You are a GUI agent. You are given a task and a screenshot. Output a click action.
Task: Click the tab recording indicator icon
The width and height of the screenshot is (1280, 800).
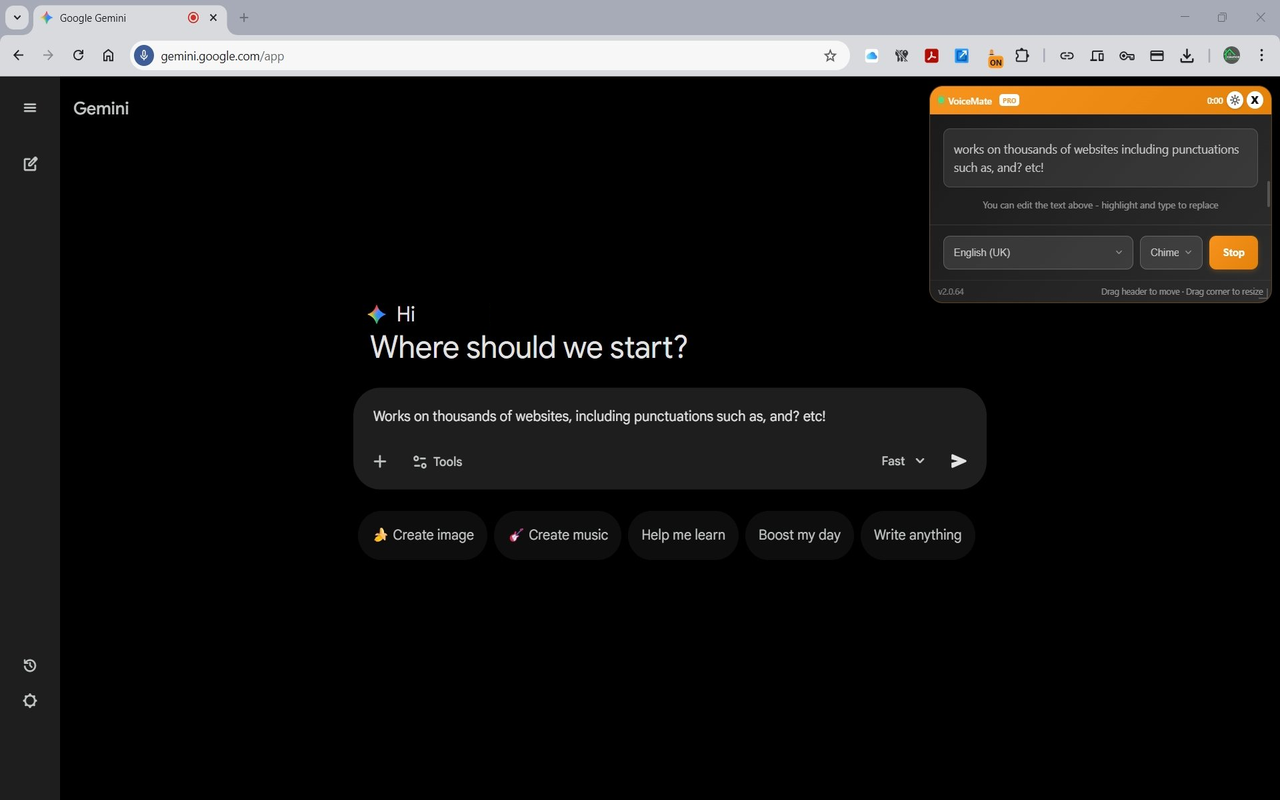(193, 18)
